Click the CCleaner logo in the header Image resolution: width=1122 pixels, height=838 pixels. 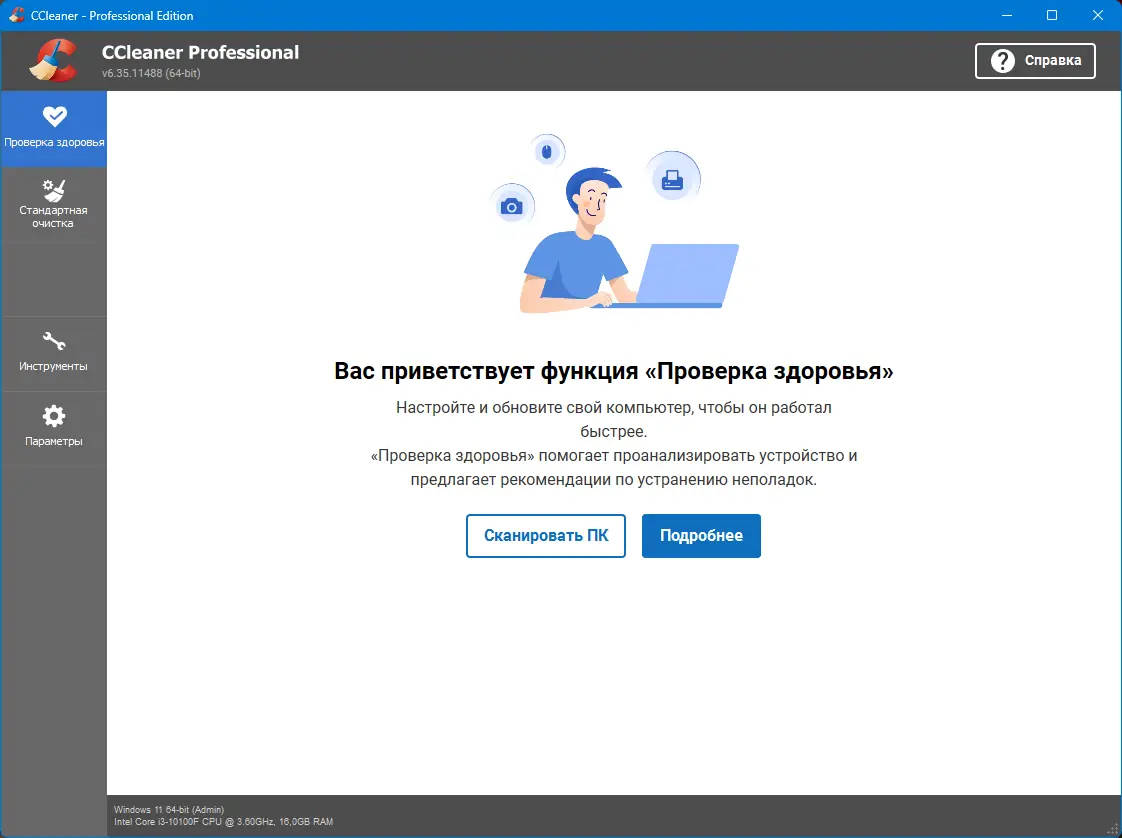54,60
